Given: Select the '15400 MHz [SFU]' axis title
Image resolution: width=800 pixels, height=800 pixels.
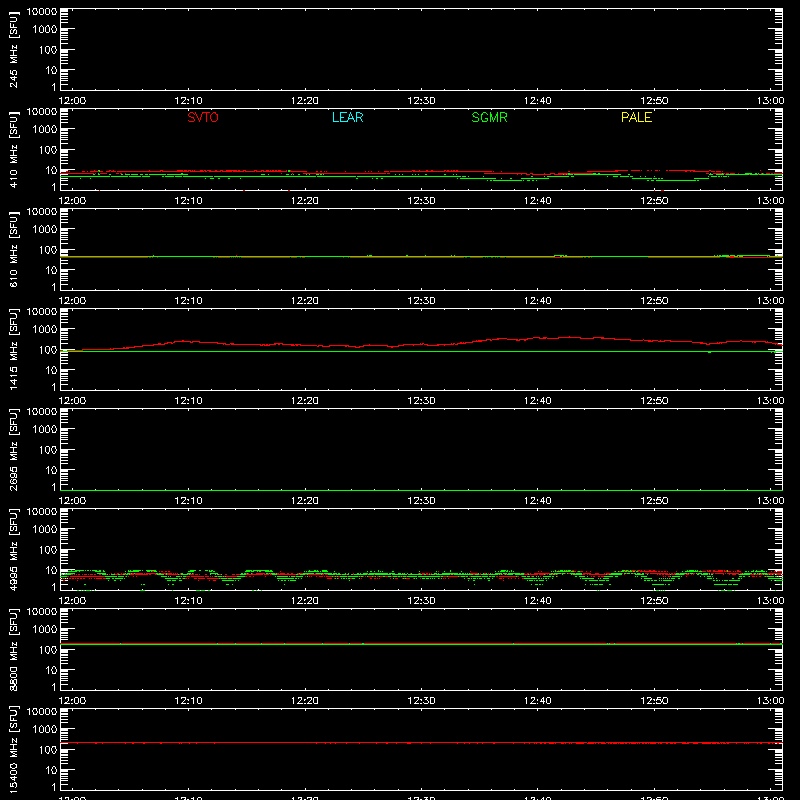Looking at the screenshot, I should pos(14,749).
